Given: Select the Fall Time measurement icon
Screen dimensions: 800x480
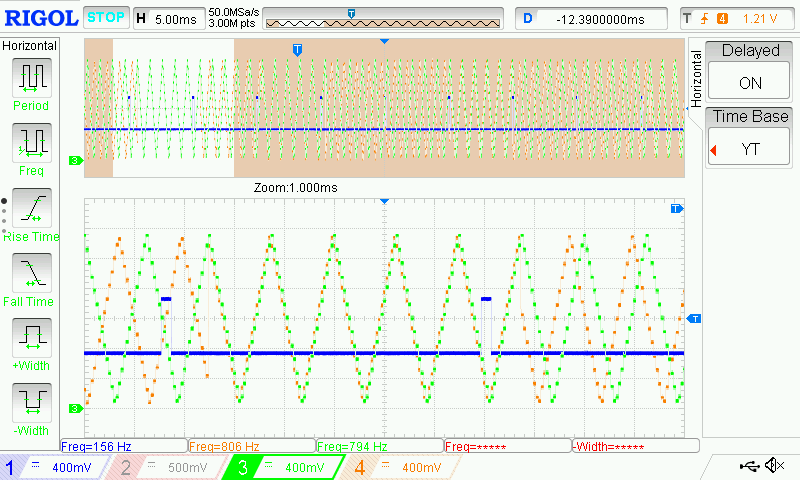Looking at the screenshot, I should pyautogui.click(x=32, y=272).
